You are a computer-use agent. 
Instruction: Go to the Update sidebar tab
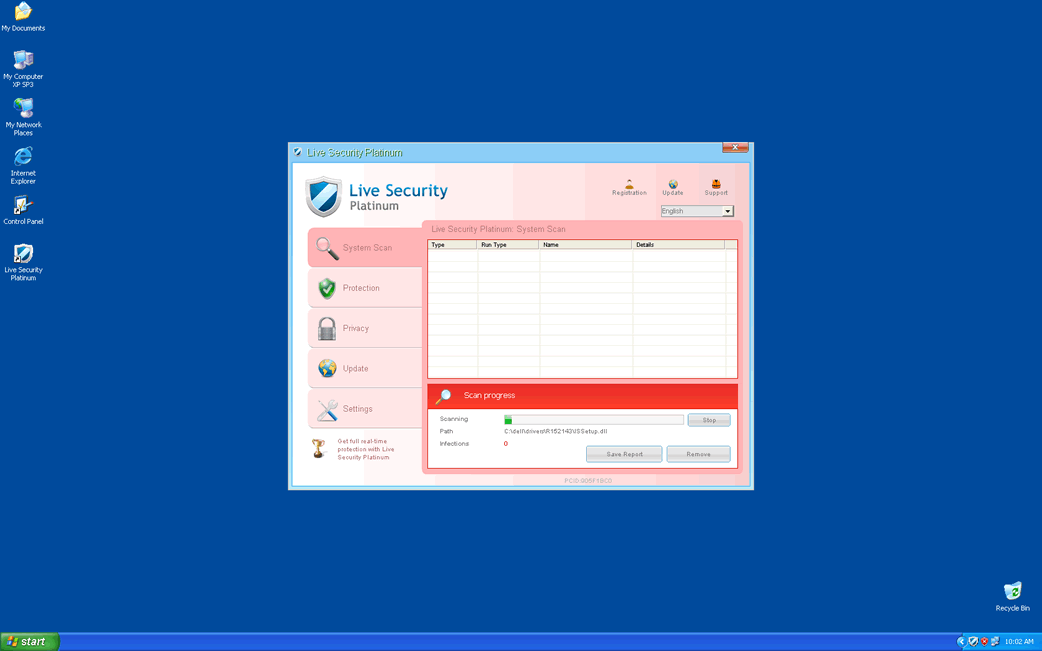click(x=365, y=369)
